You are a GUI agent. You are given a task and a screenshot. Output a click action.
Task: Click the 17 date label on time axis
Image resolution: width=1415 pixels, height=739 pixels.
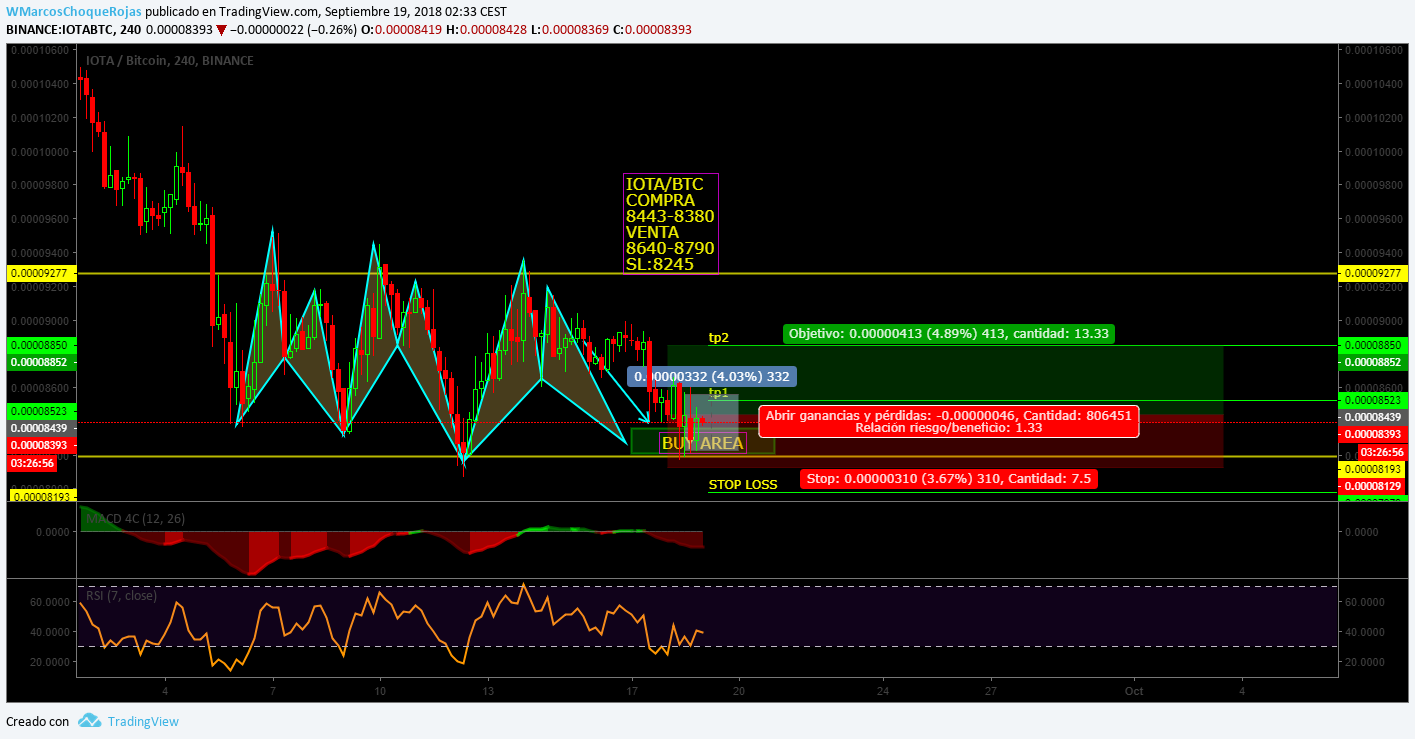point(632,690)
